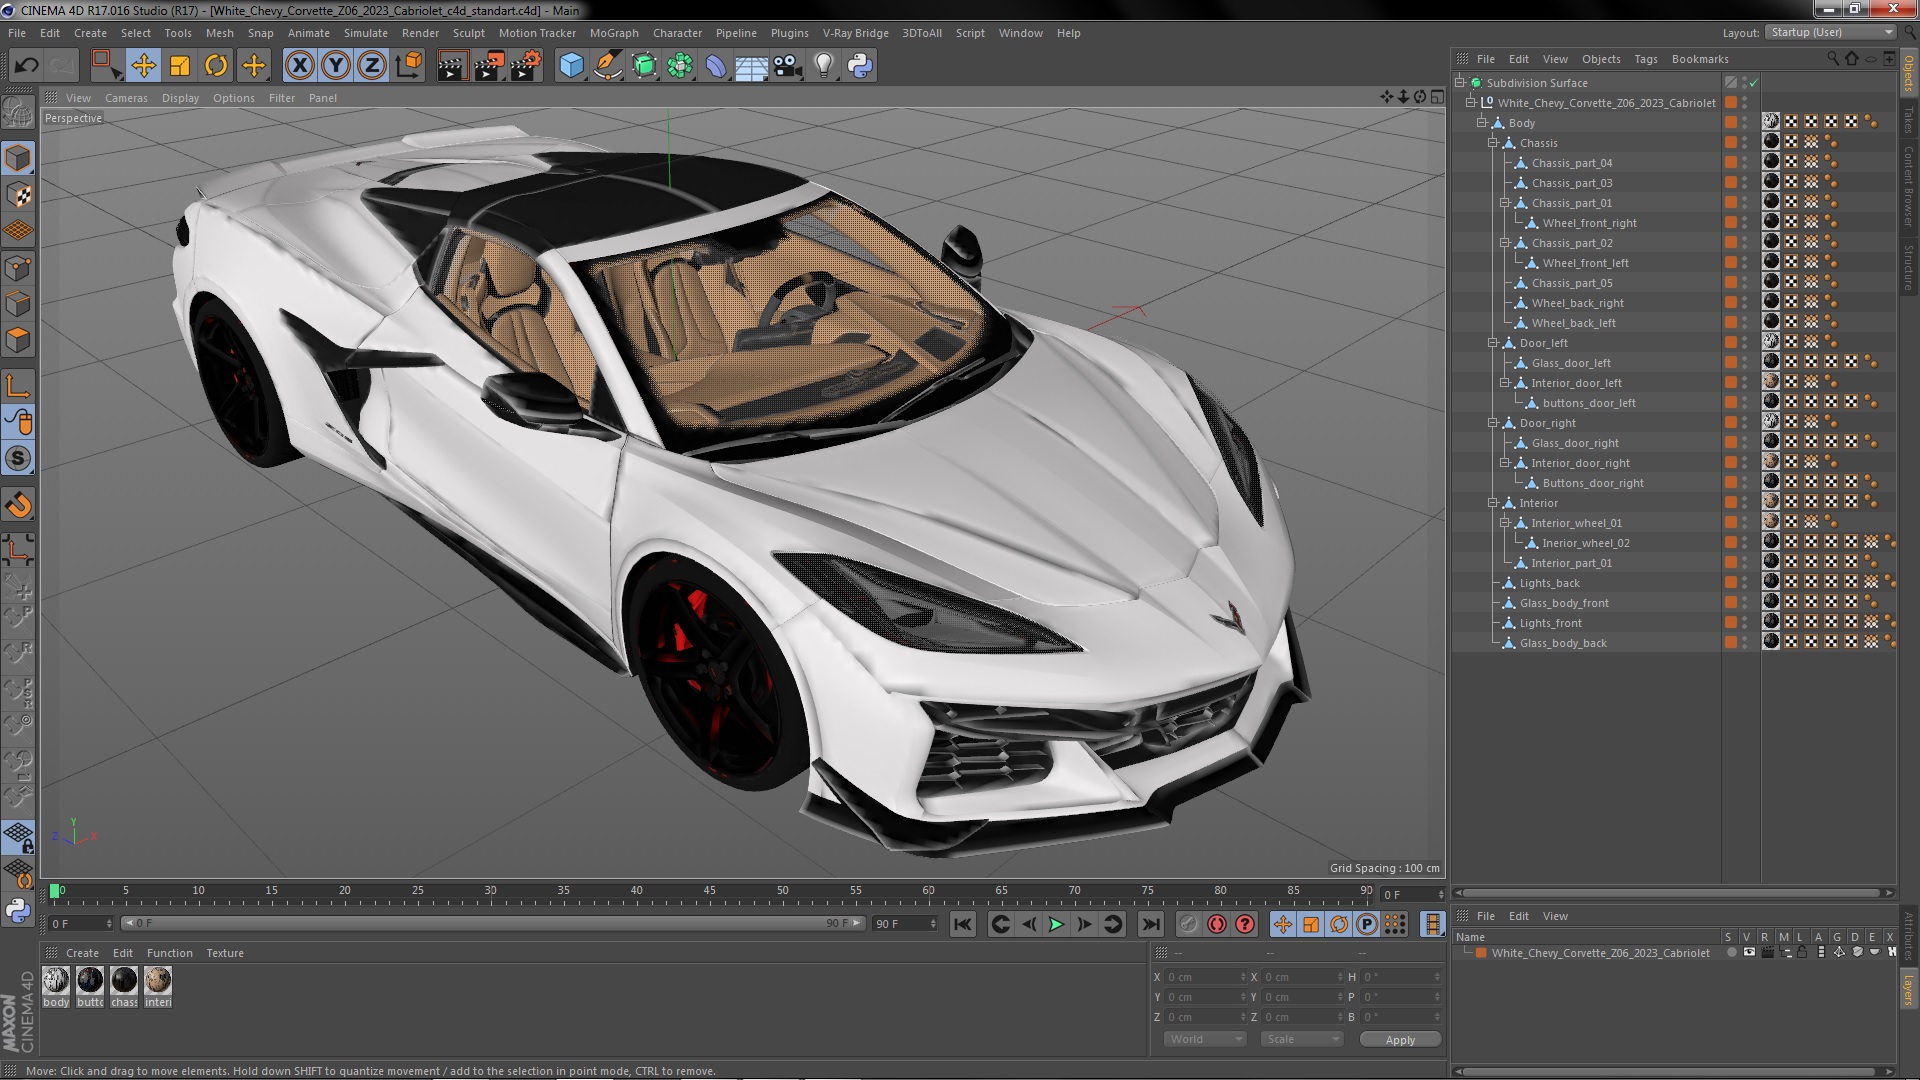1920x1080 pixels.
Task: Collapse the Interior group
Action: 1493,503
